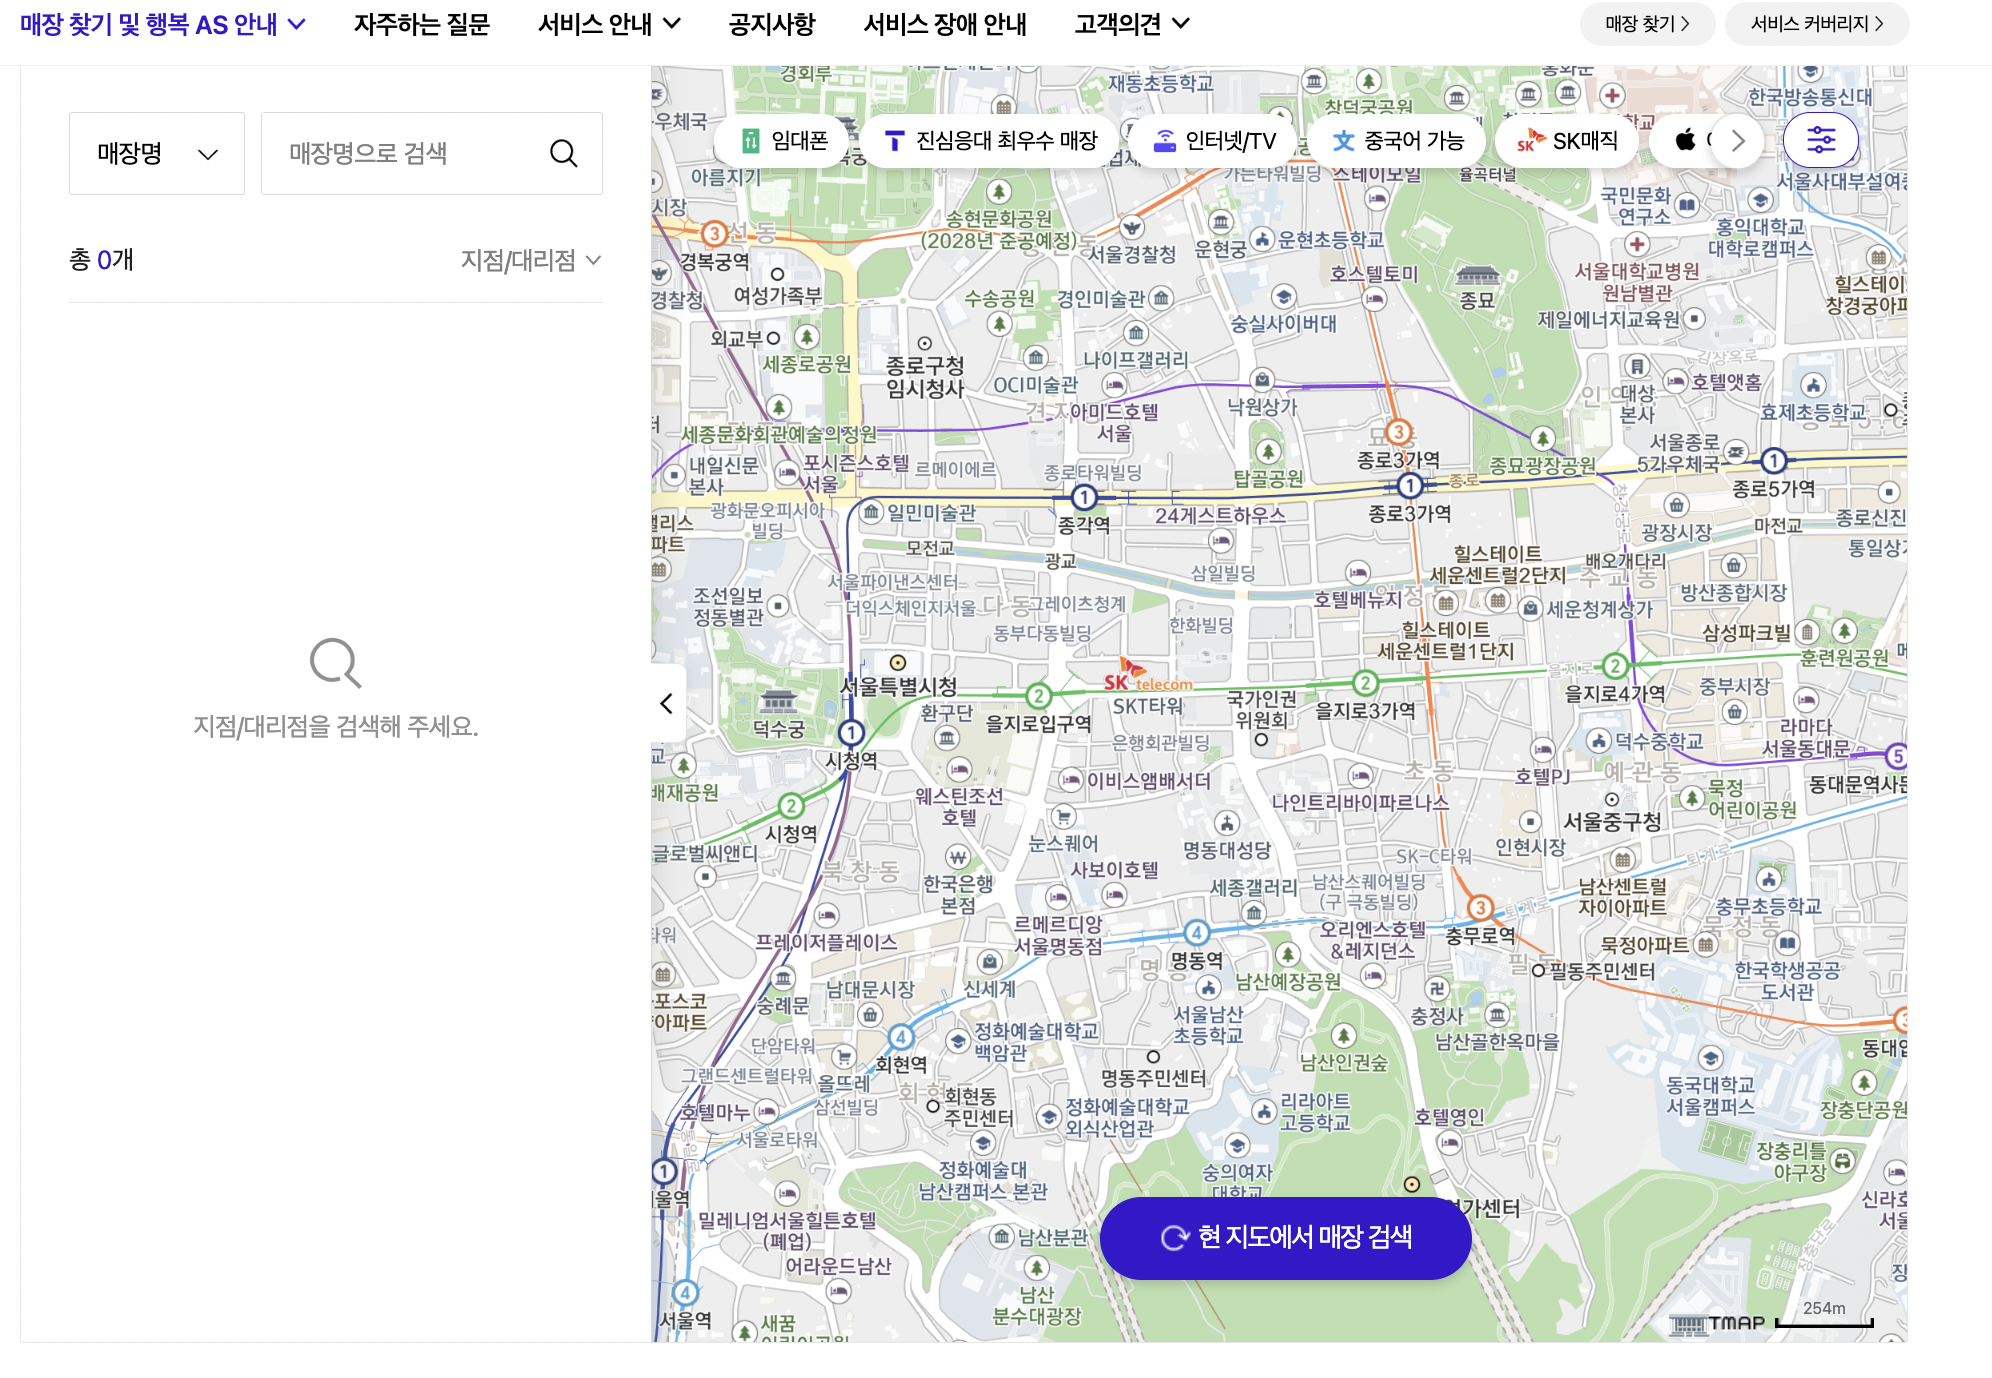Click the search magnifier icon
Image resolution: width=1992 pixels, height=1378 pixels.
[564, 153]
